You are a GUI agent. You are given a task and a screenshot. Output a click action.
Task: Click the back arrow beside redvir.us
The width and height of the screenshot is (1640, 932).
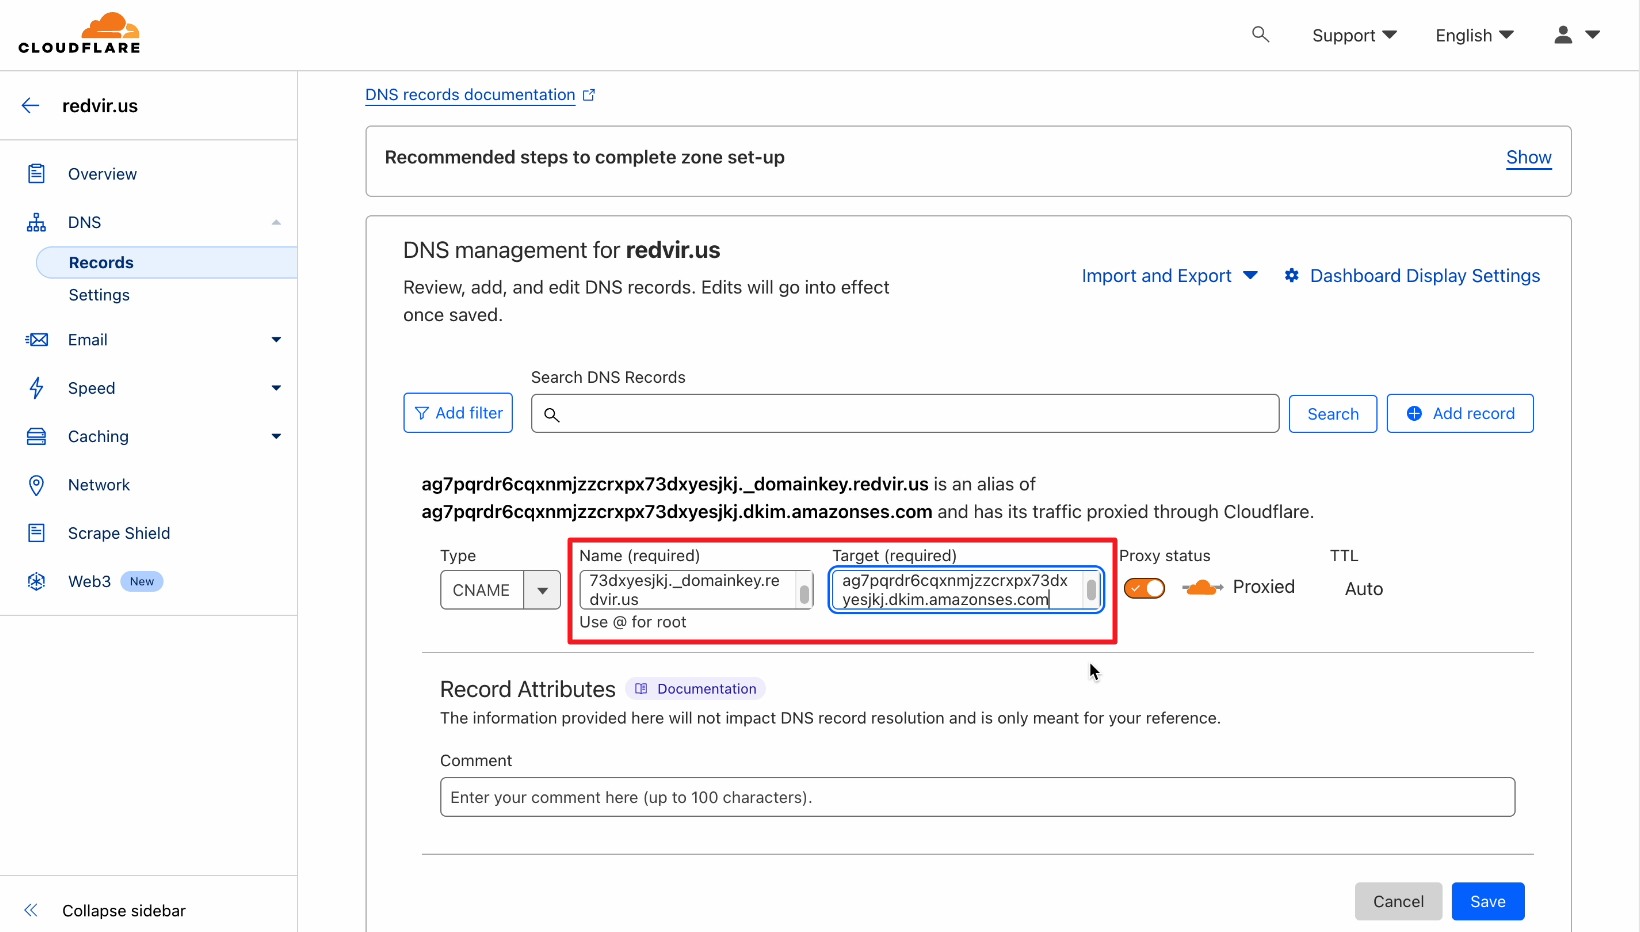click(x=31, y=106)
